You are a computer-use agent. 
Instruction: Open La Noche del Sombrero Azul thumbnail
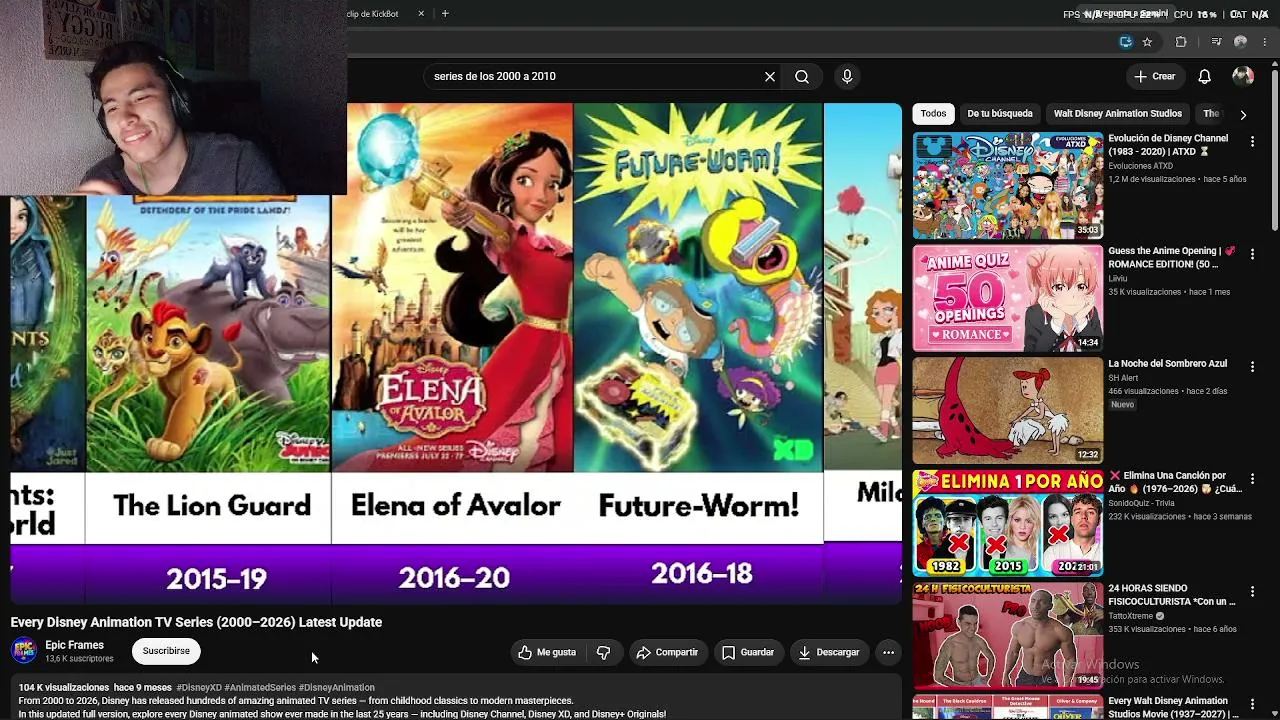pyautogui.click(x=1007, y=411)
